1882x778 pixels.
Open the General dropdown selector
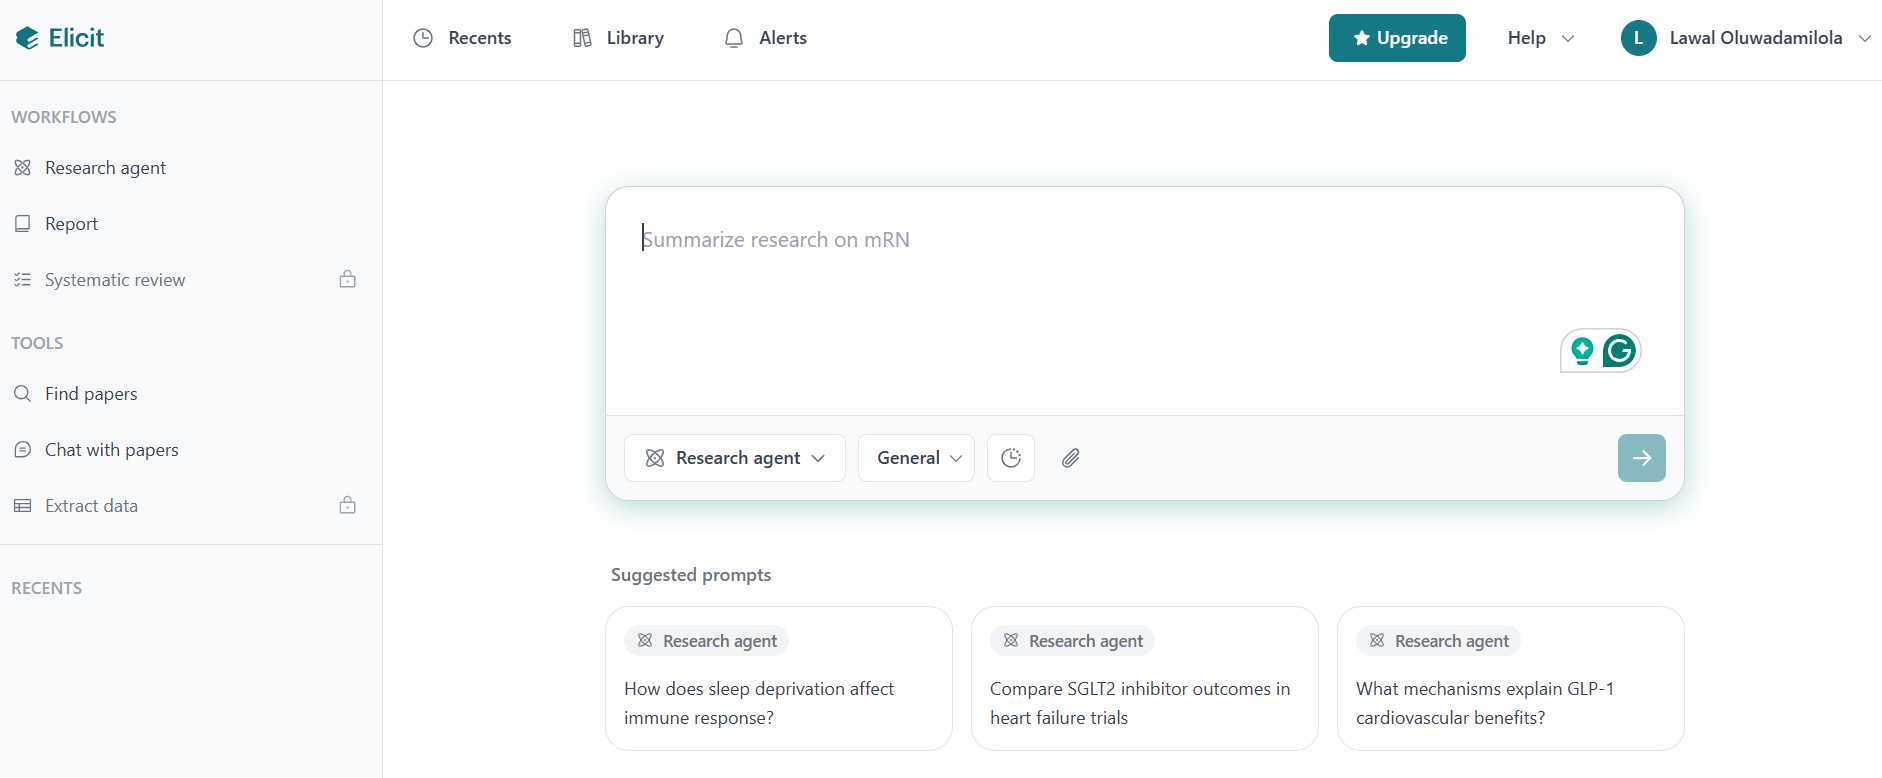(917, 458)
